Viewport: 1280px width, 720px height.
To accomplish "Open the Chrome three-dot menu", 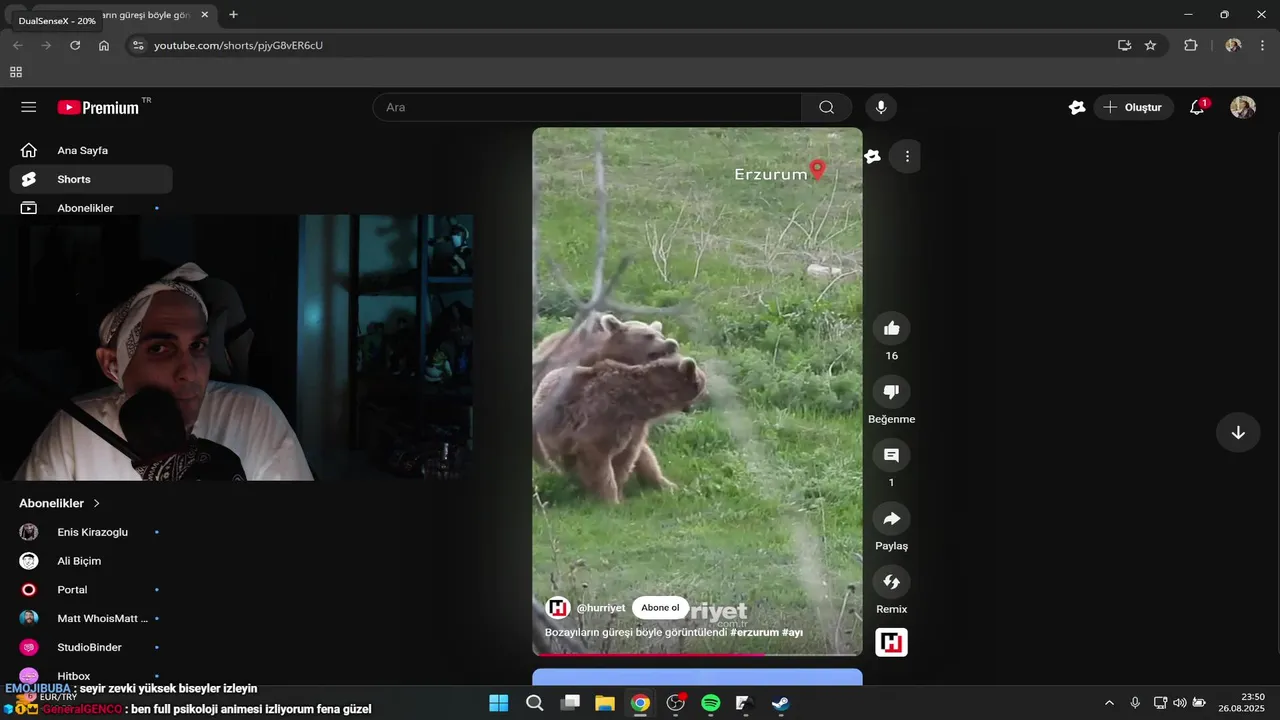I will 1262,45.
